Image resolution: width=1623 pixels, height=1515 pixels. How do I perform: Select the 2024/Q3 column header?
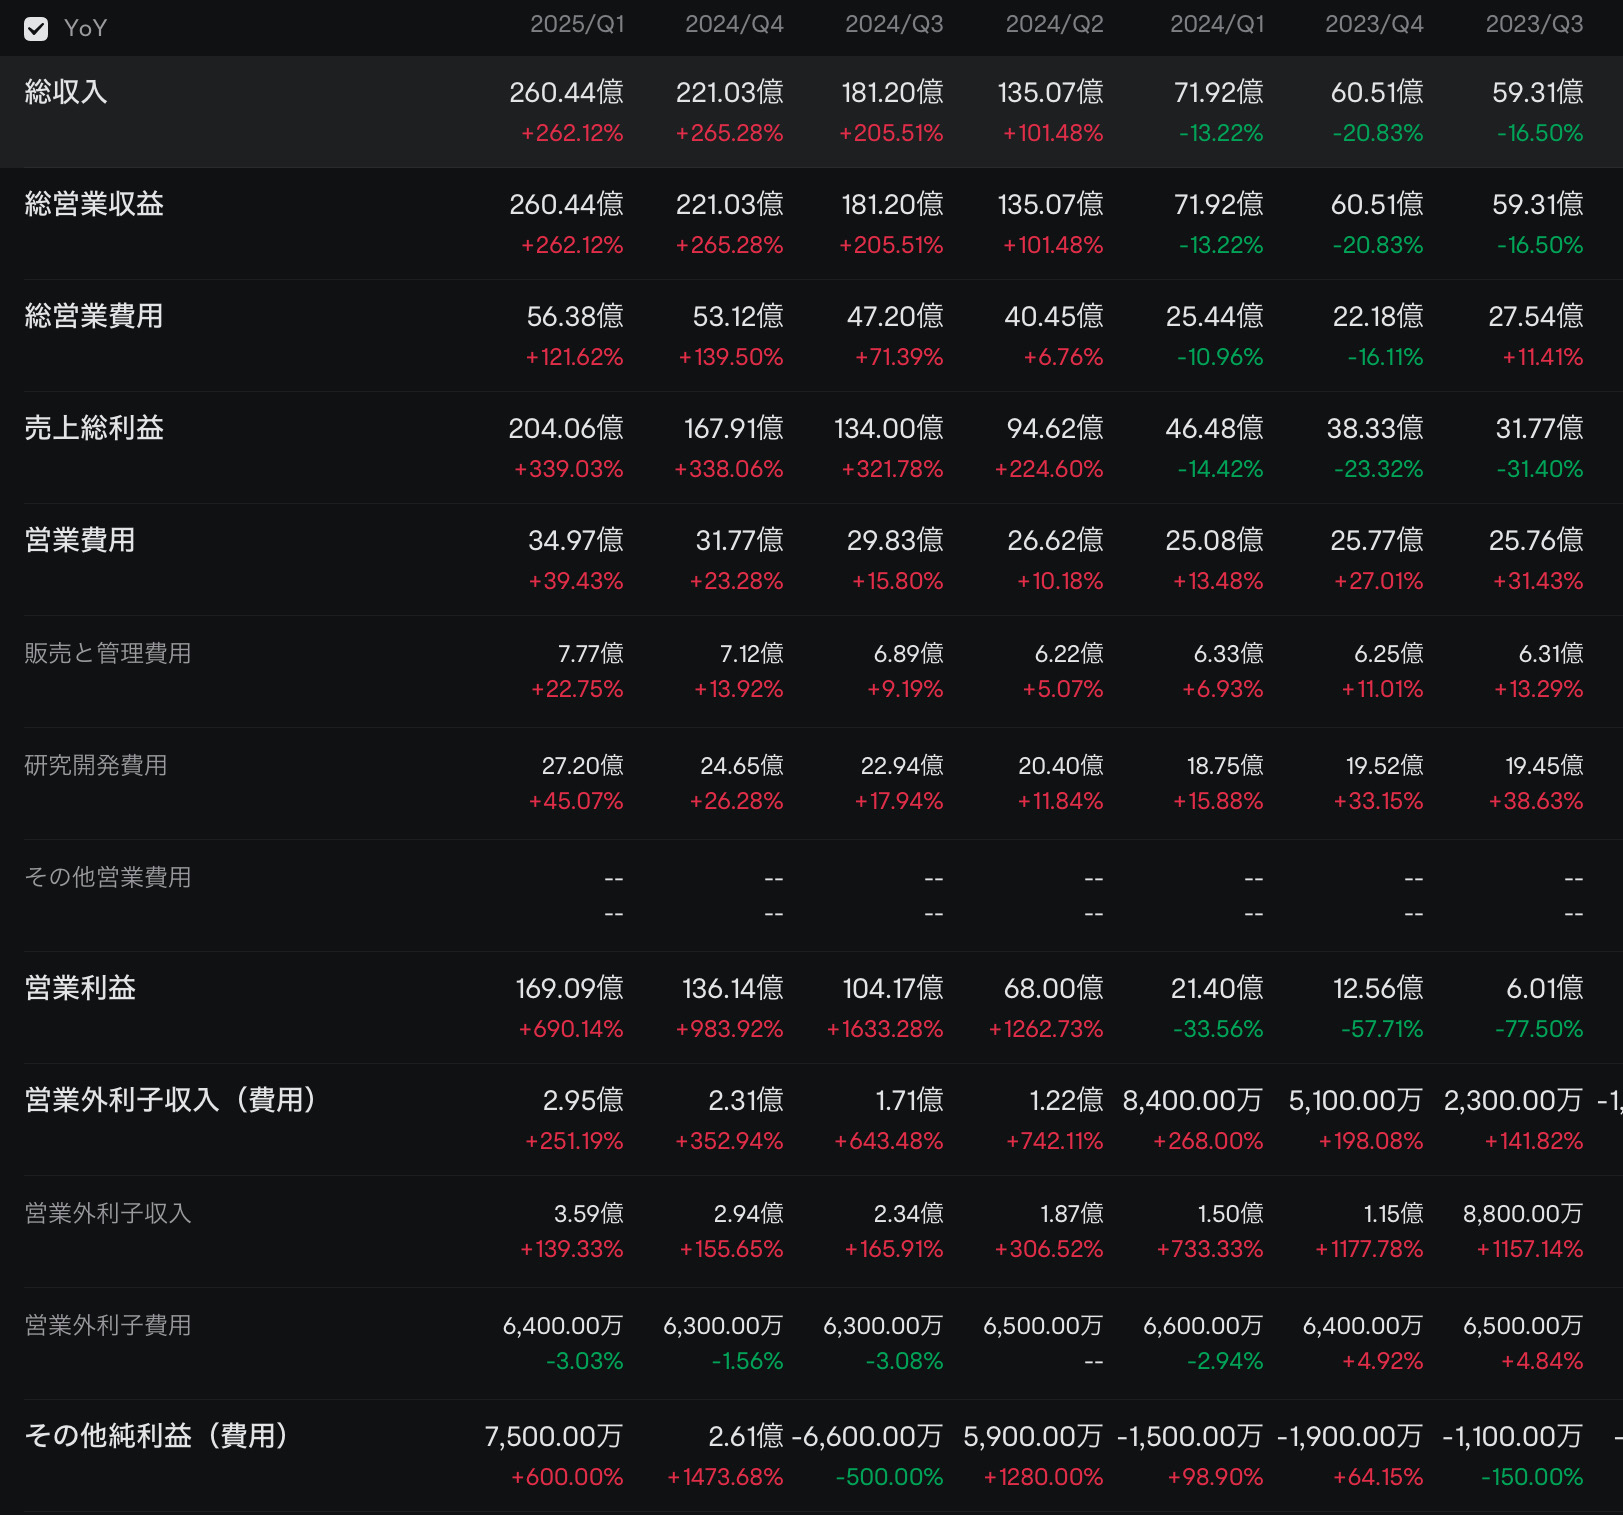pos(894,24)
